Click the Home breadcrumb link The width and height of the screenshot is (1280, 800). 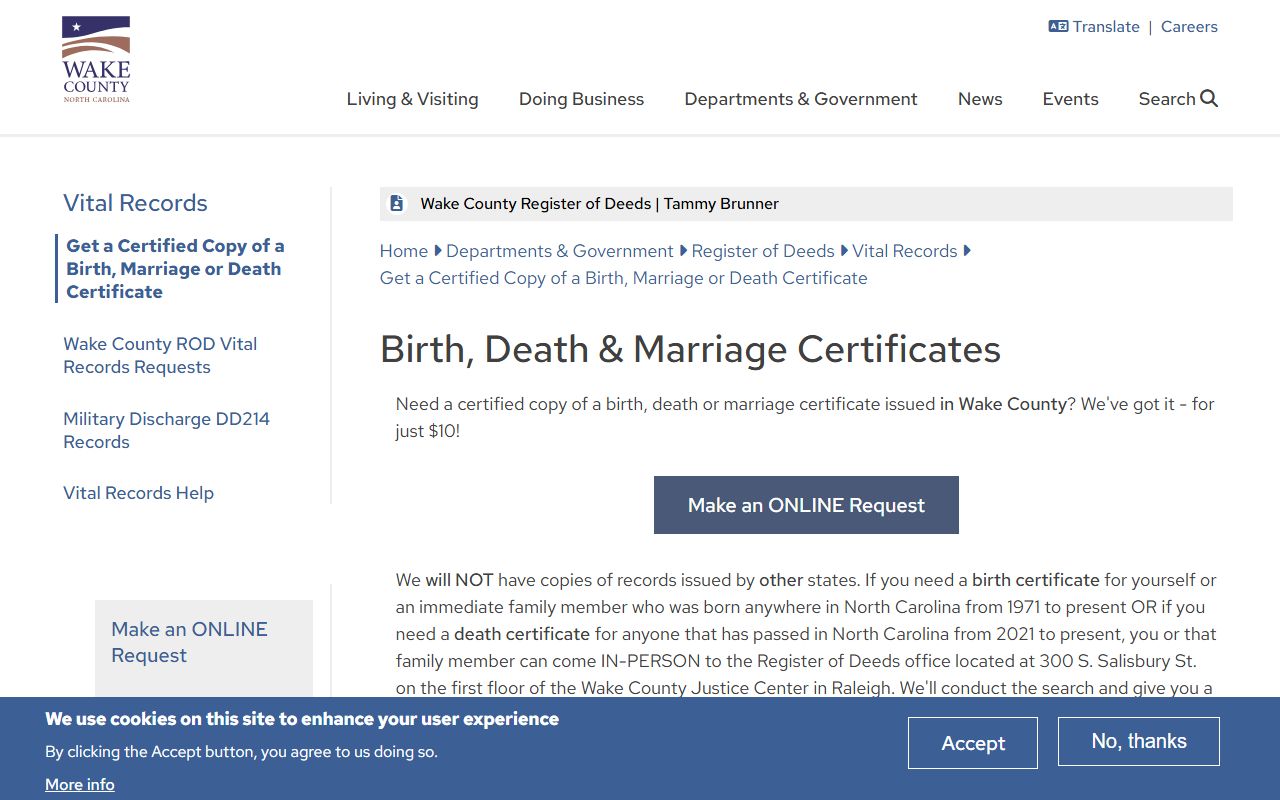[x=404, y=251]
